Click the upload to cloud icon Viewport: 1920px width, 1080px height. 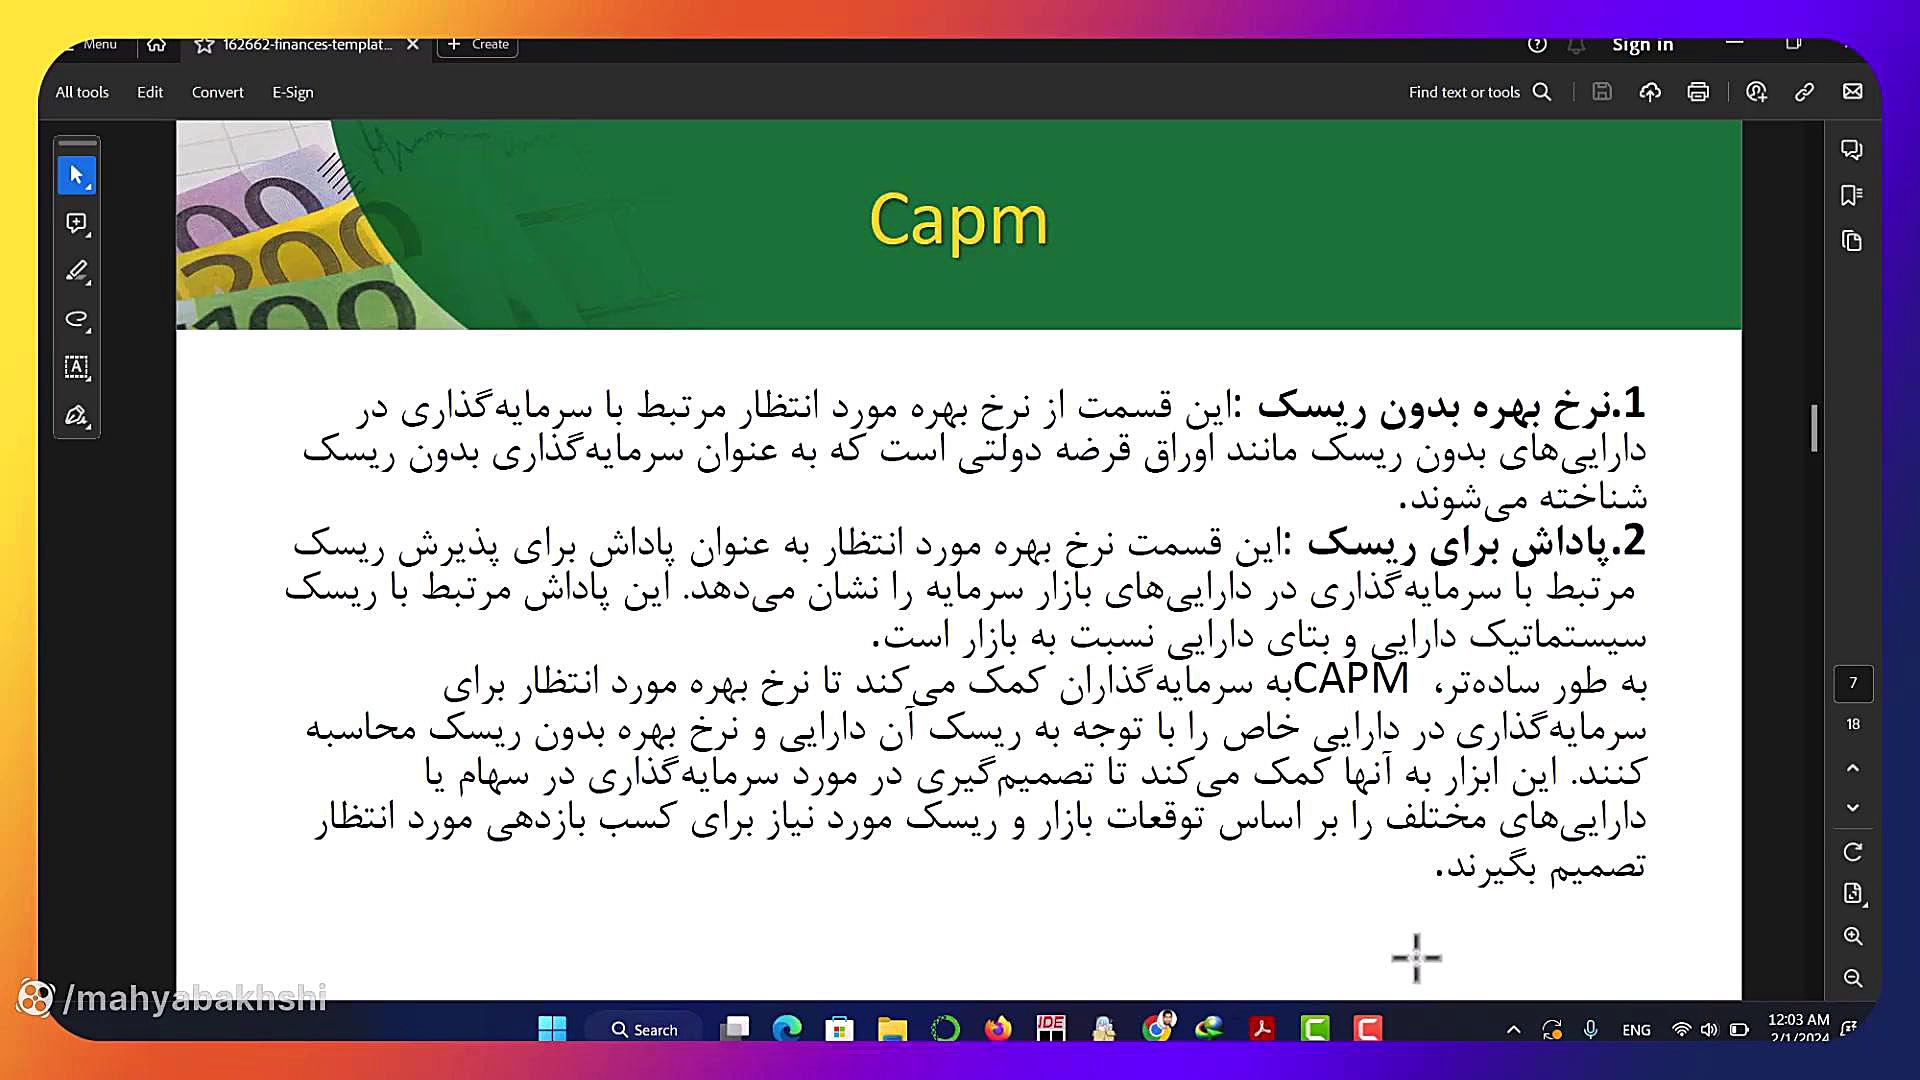coord(1650,92)
